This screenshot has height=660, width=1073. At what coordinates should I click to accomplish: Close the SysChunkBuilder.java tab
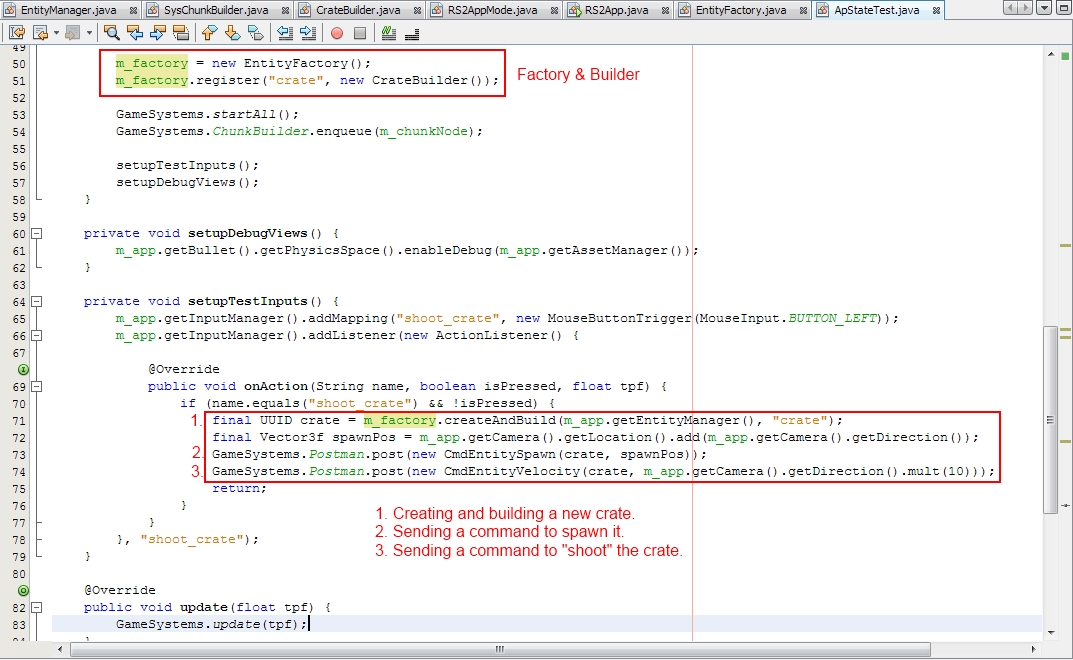[285, 11]
